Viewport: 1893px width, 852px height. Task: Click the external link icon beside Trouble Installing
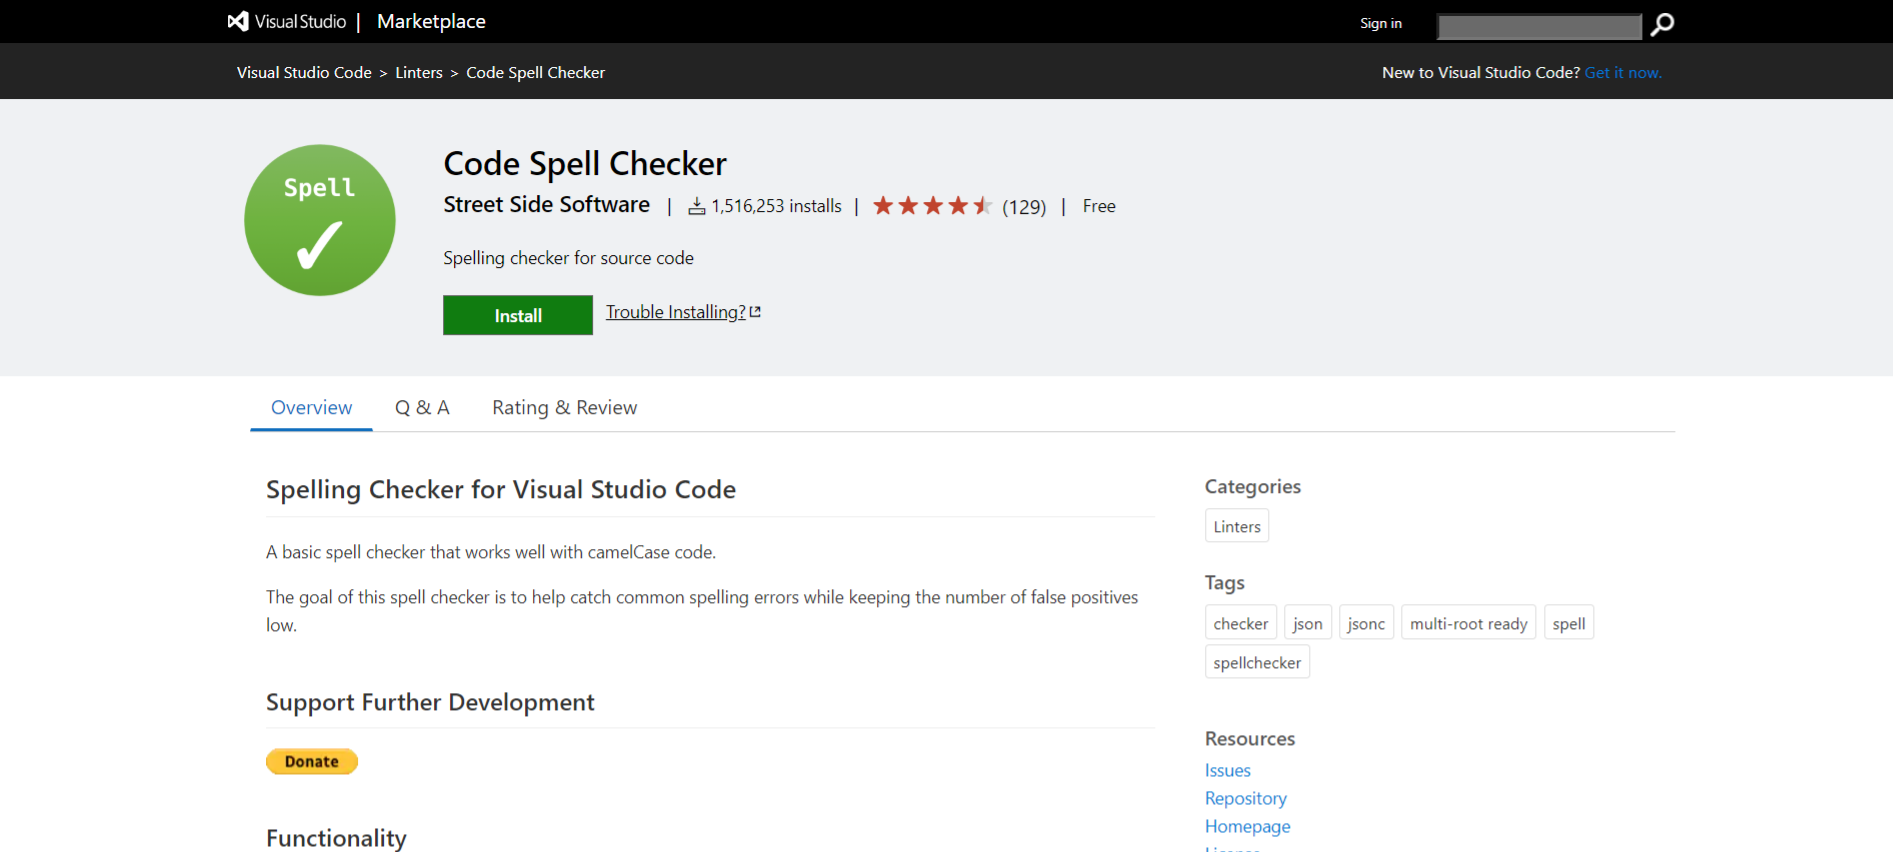[755, 312]
